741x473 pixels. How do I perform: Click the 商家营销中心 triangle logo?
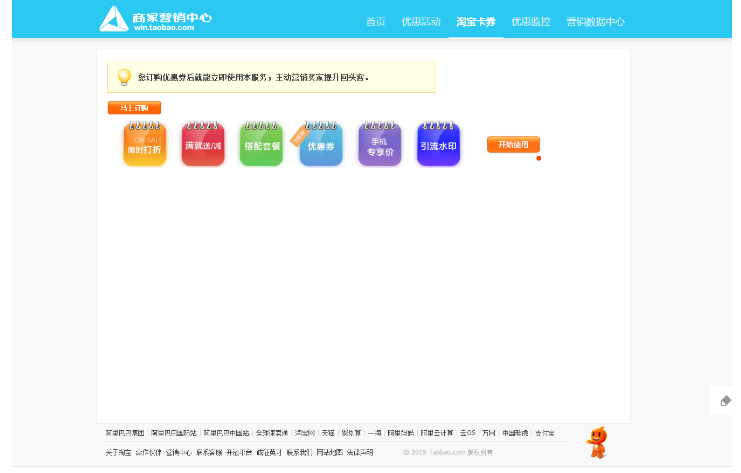coord(113,19)
